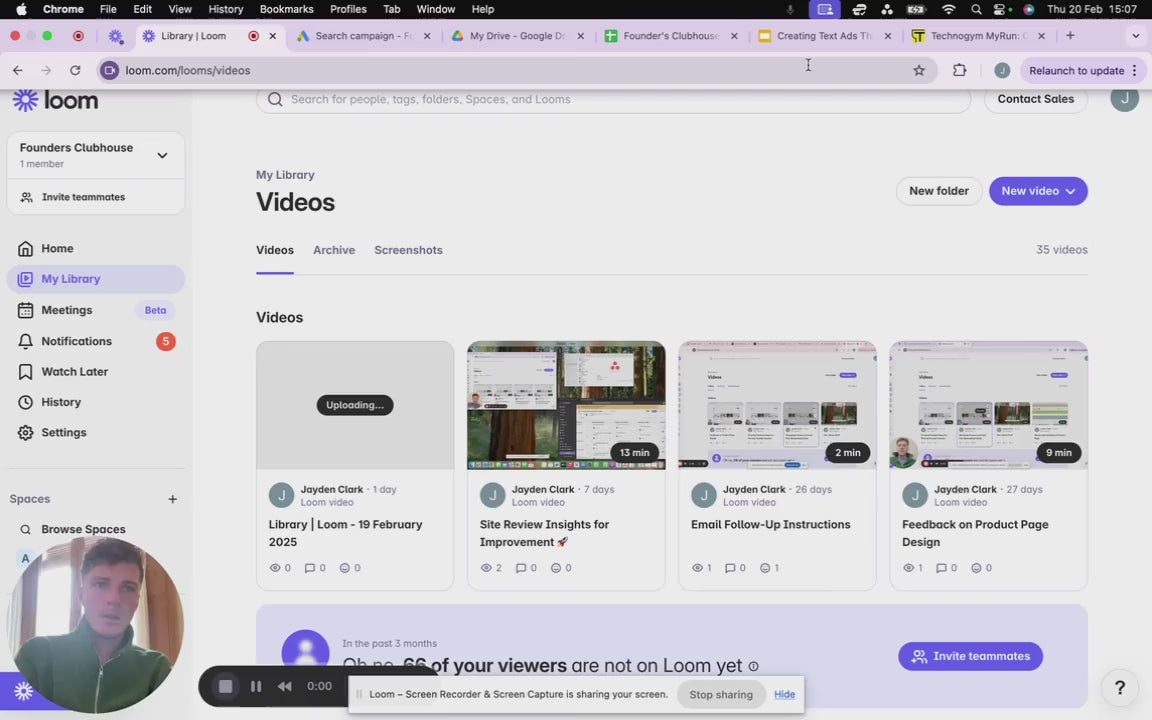Bookmark page with the star icon
The image size is (1152, 720).
(x=919, y=70)
